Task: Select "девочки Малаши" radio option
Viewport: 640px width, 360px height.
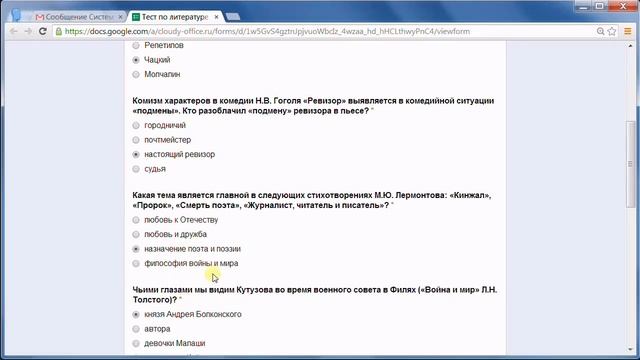Action: coord(136,343)
